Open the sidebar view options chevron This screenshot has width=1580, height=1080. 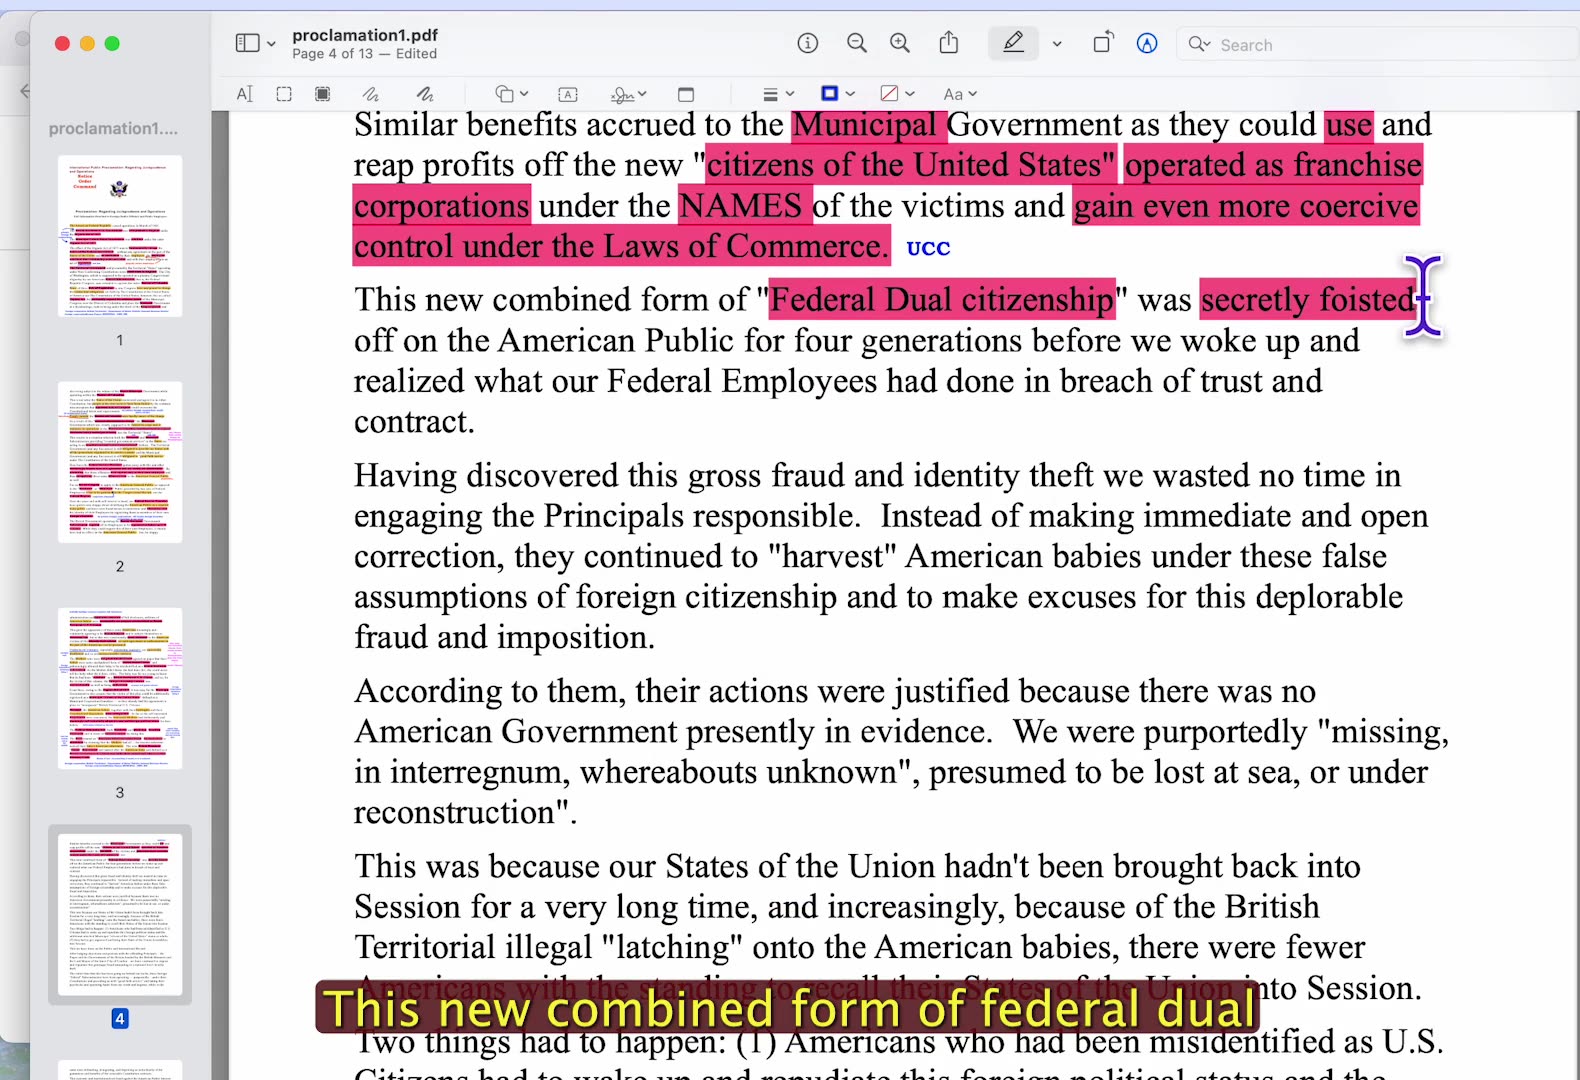(x=271, y=44)
